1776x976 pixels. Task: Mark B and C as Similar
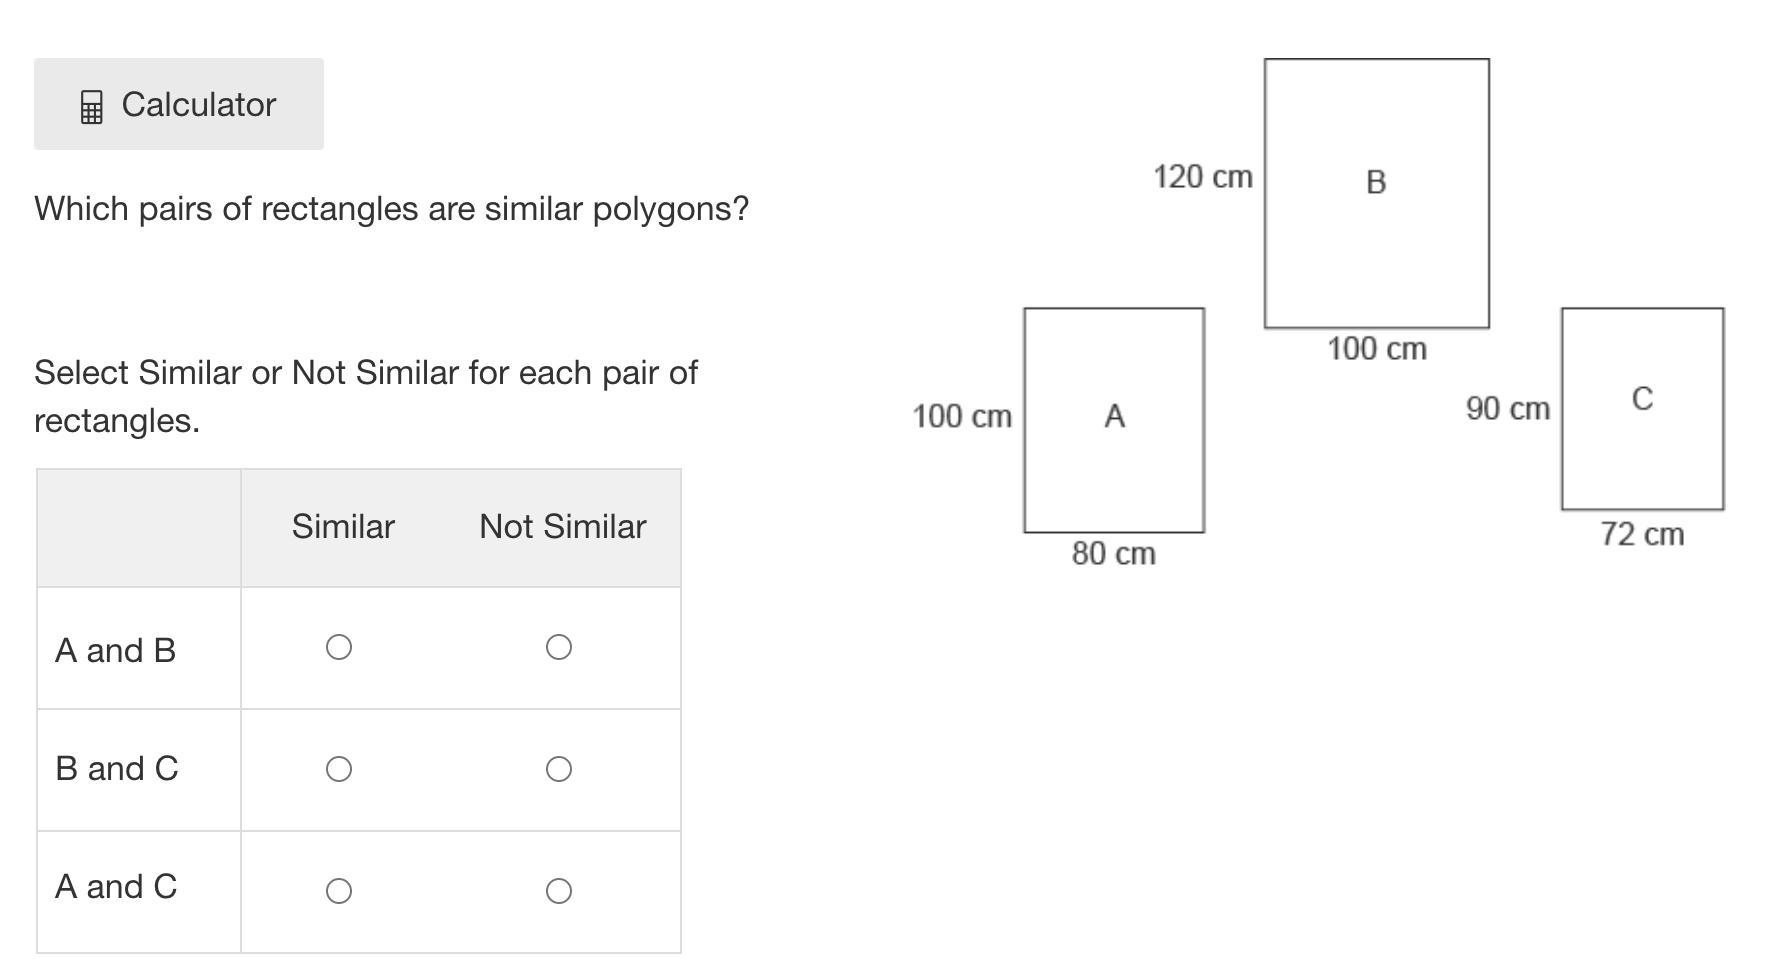click(x=339, y=769)
